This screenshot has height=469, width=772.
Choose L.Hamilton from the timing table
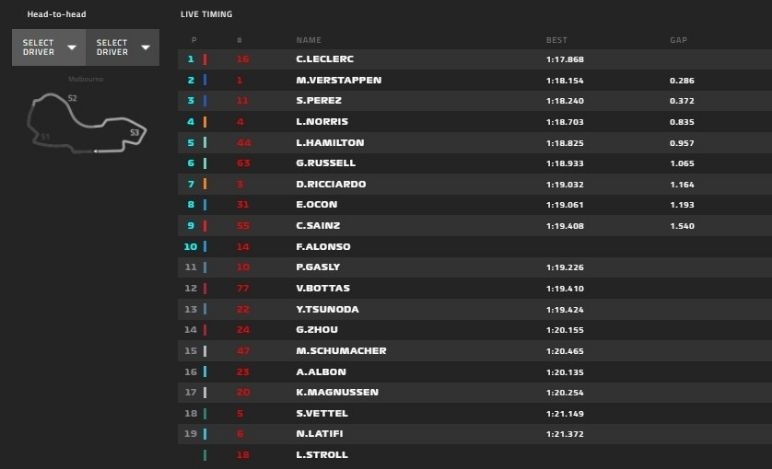[330, 142]
